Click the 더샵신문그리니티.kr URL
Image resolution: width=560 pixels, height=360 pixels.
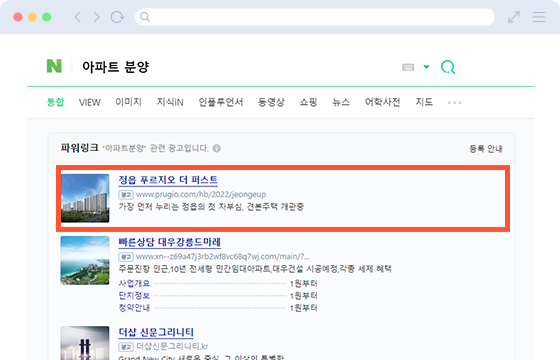pyautogui.click(x=172, y=346)
